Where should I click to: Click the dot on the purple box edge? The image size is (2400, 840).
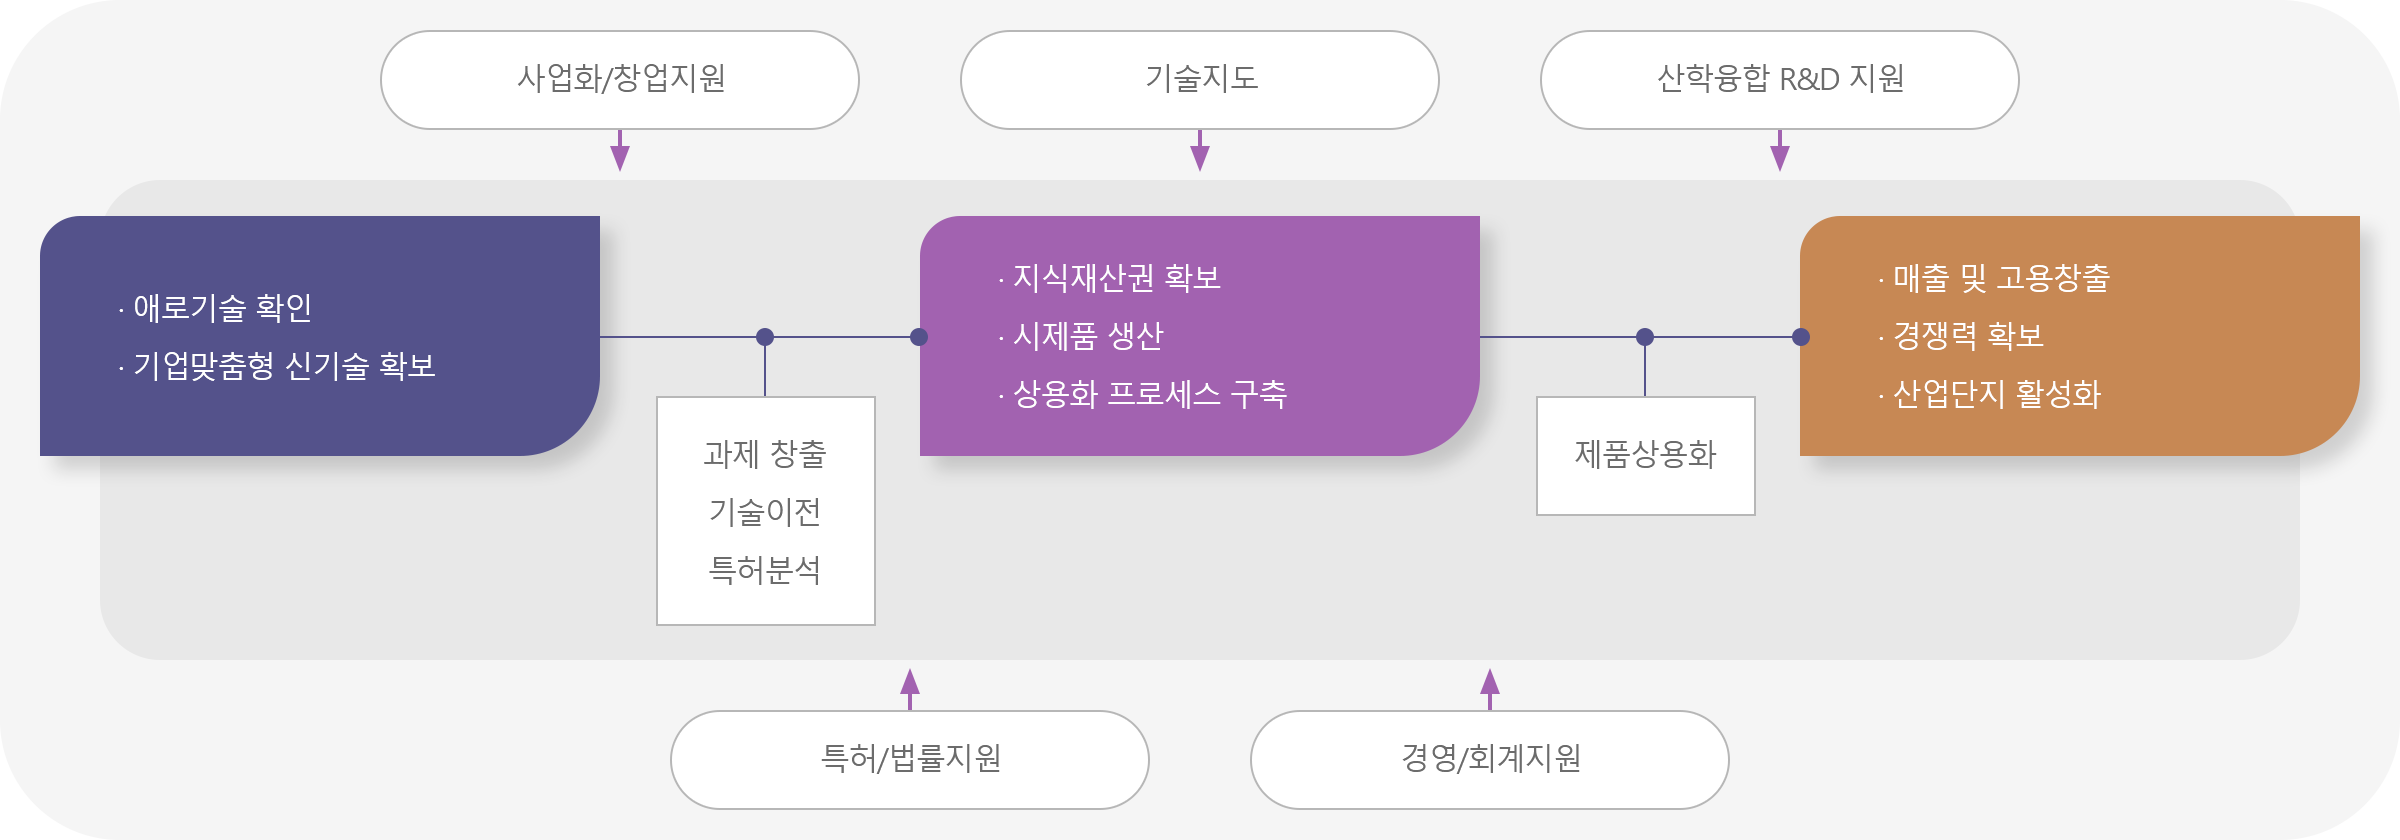tap(919, 337)
